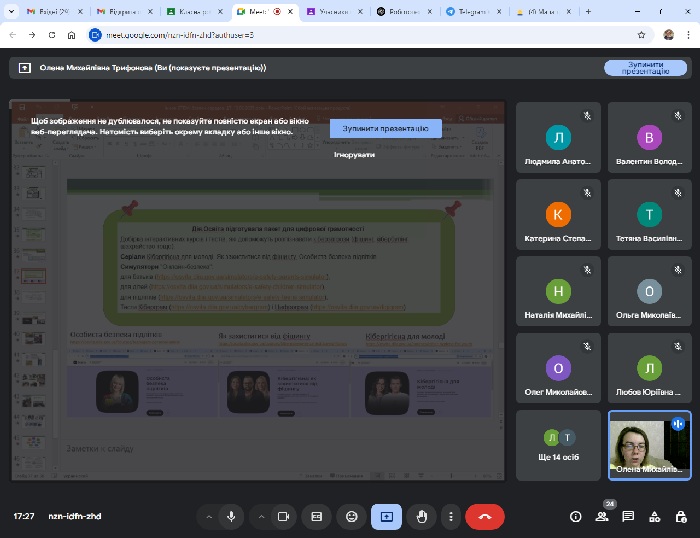Open the in-call chat panel
This screenshot has height=538, width=700.
628,516
